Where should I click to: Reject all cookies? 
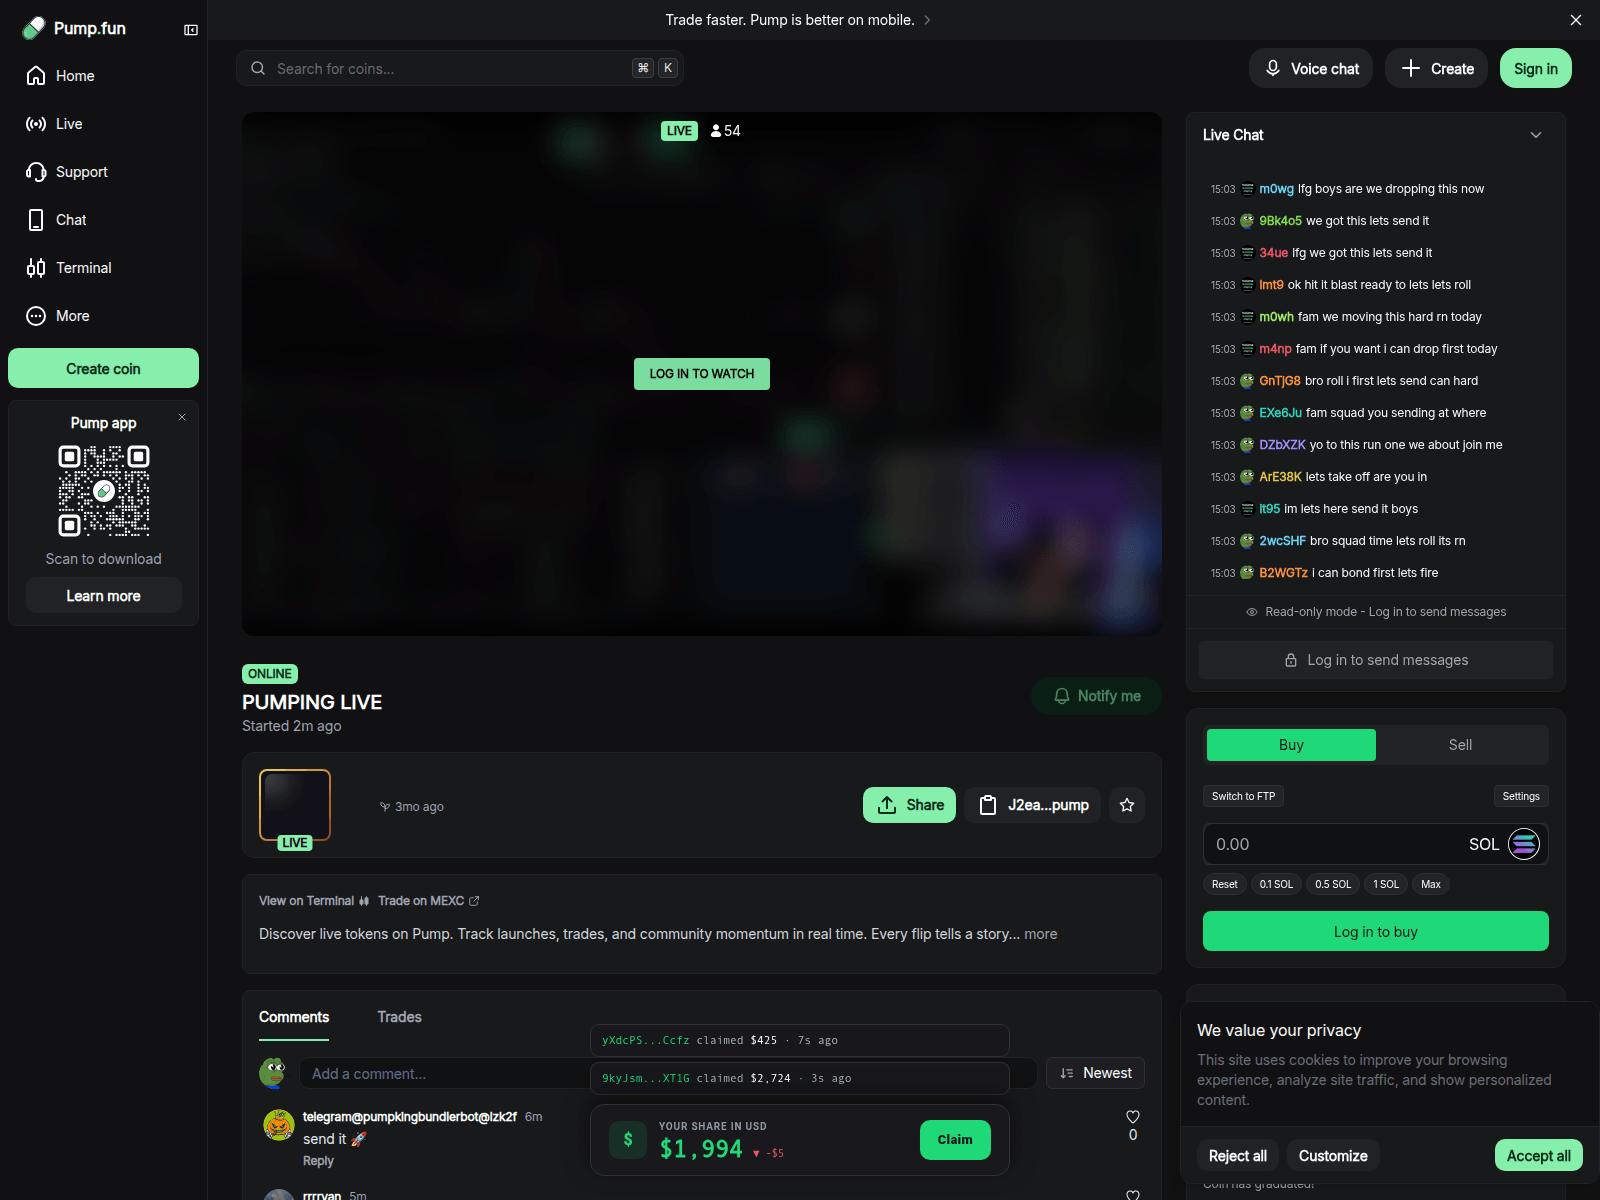pos(1238,1155)
